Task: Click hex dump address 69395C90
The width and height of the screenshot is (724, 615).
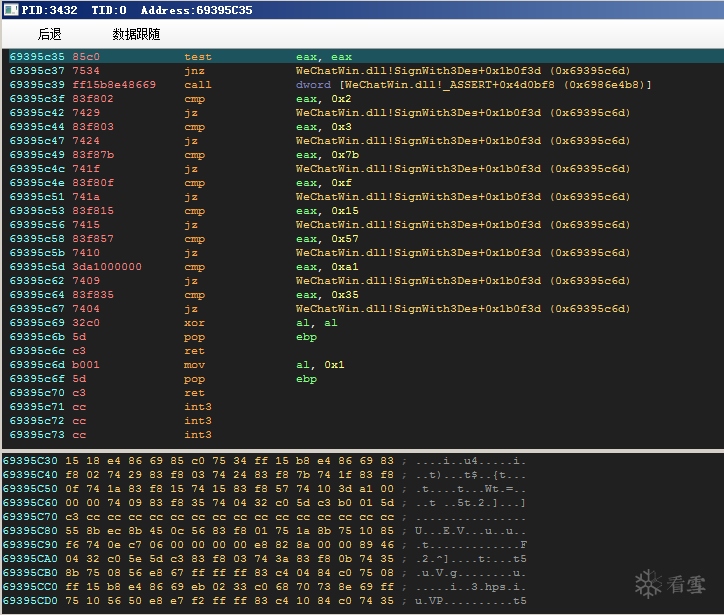Action: pos(30,545)
